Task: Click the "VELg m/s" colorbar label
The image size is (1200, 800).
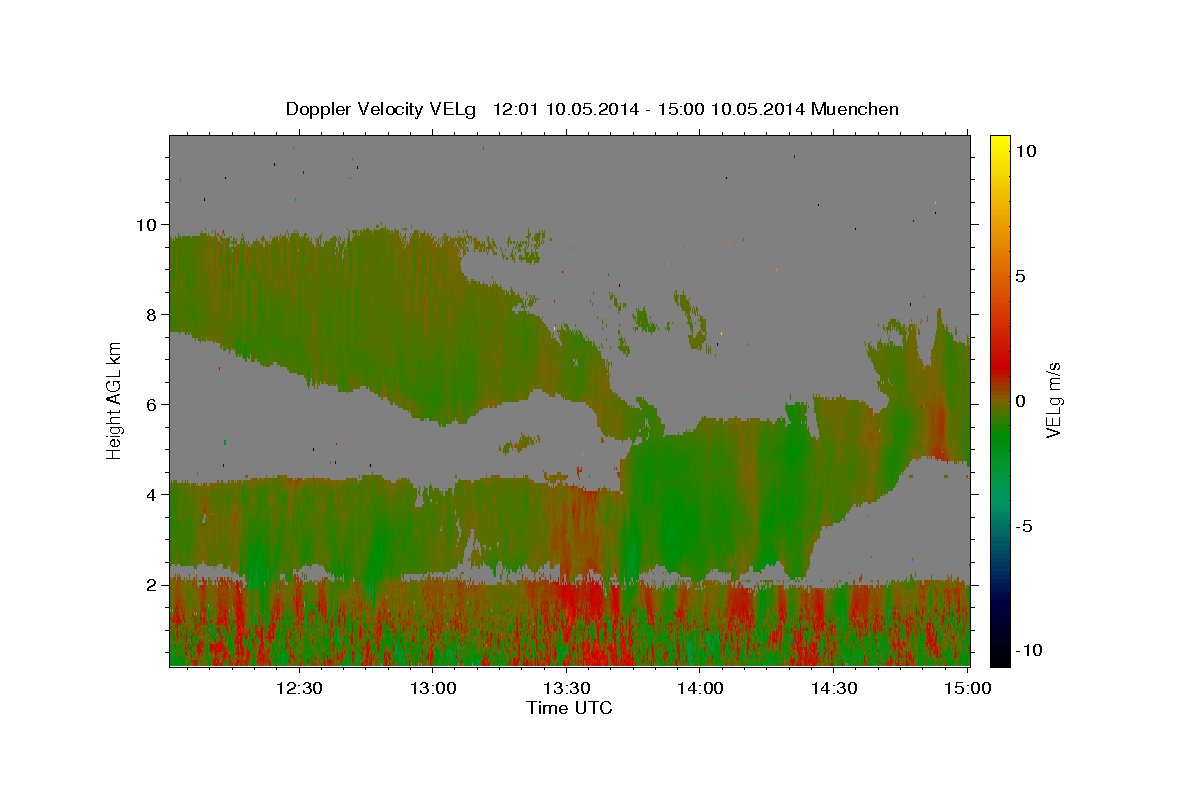Action: [x=1054, y=401]
